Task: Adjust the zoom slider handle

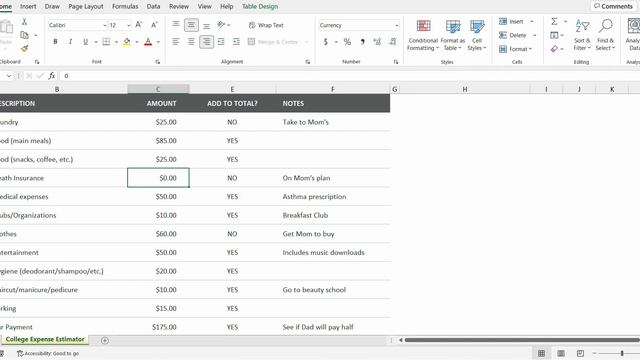Action: 622,353
